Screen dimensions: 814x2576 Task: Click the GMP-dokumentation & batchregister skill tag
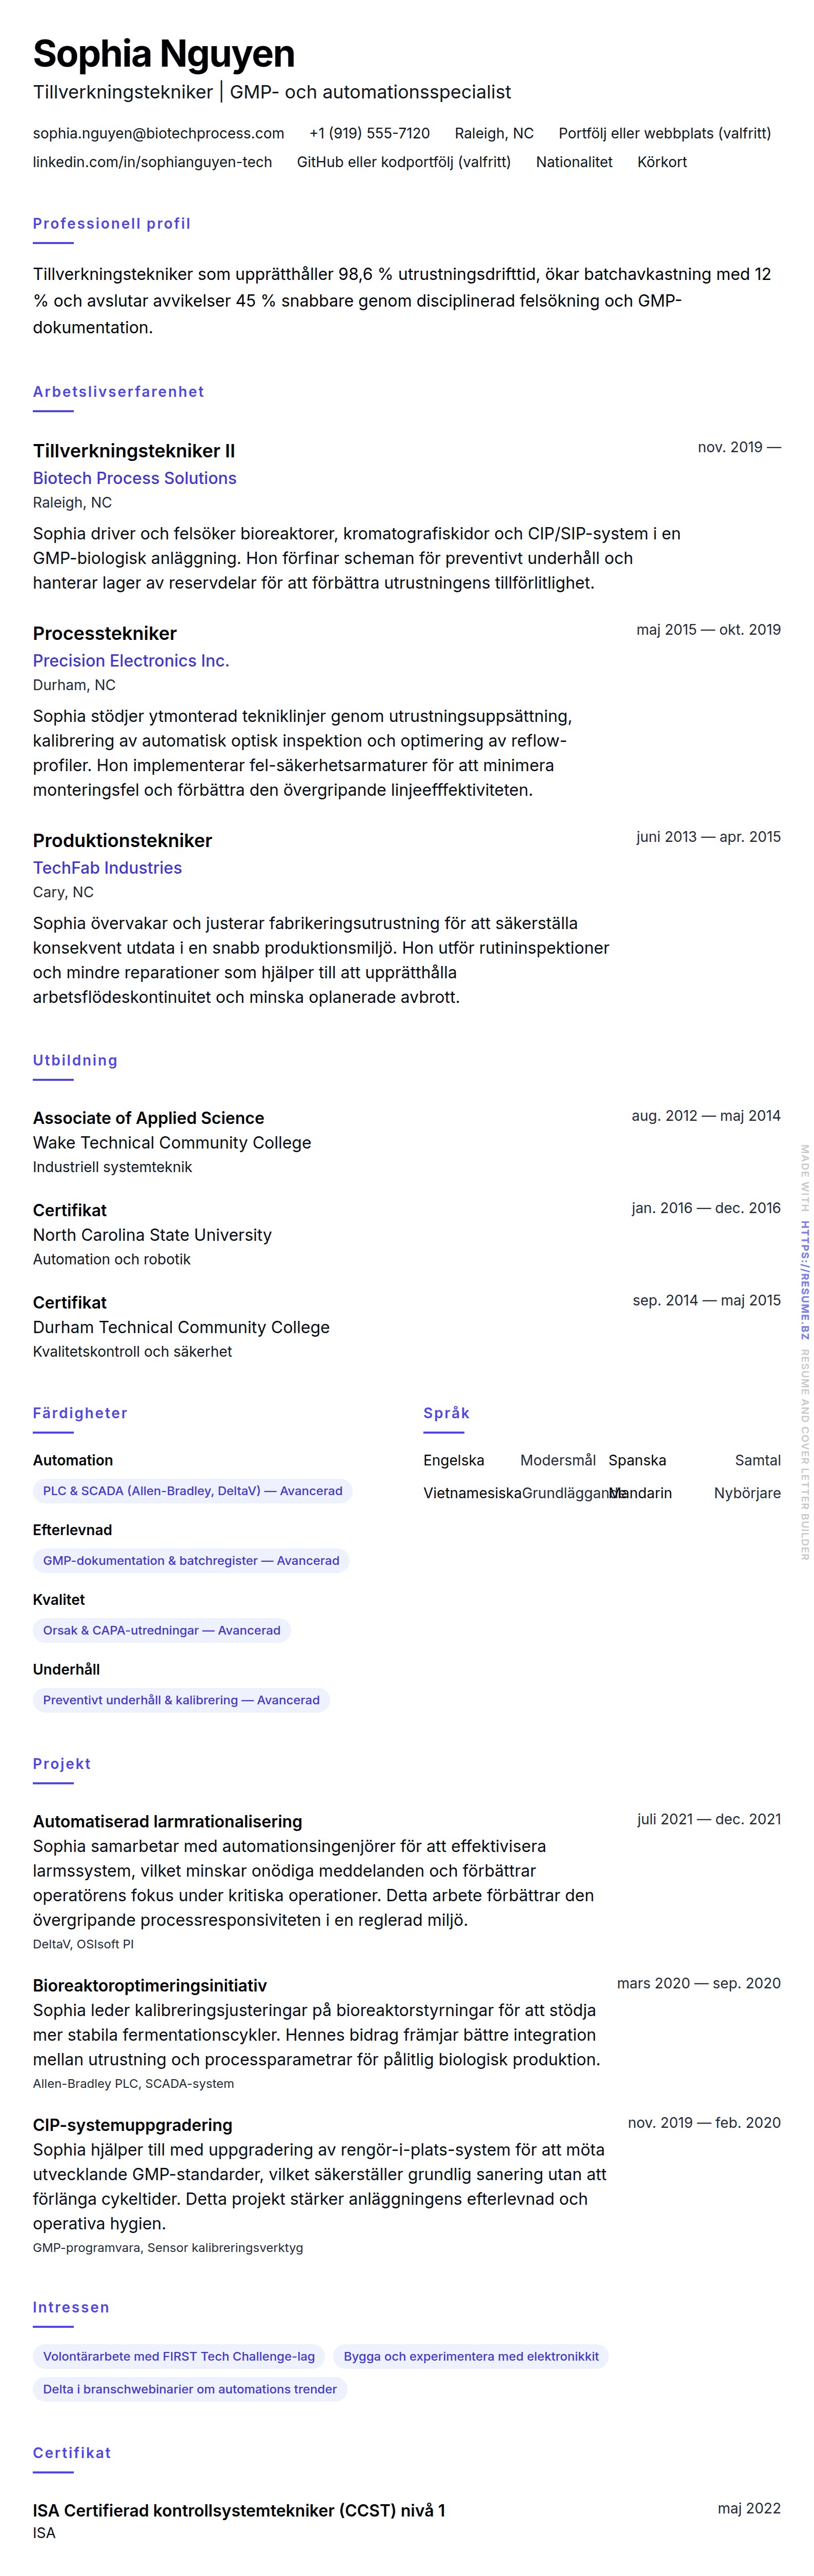191,1561
